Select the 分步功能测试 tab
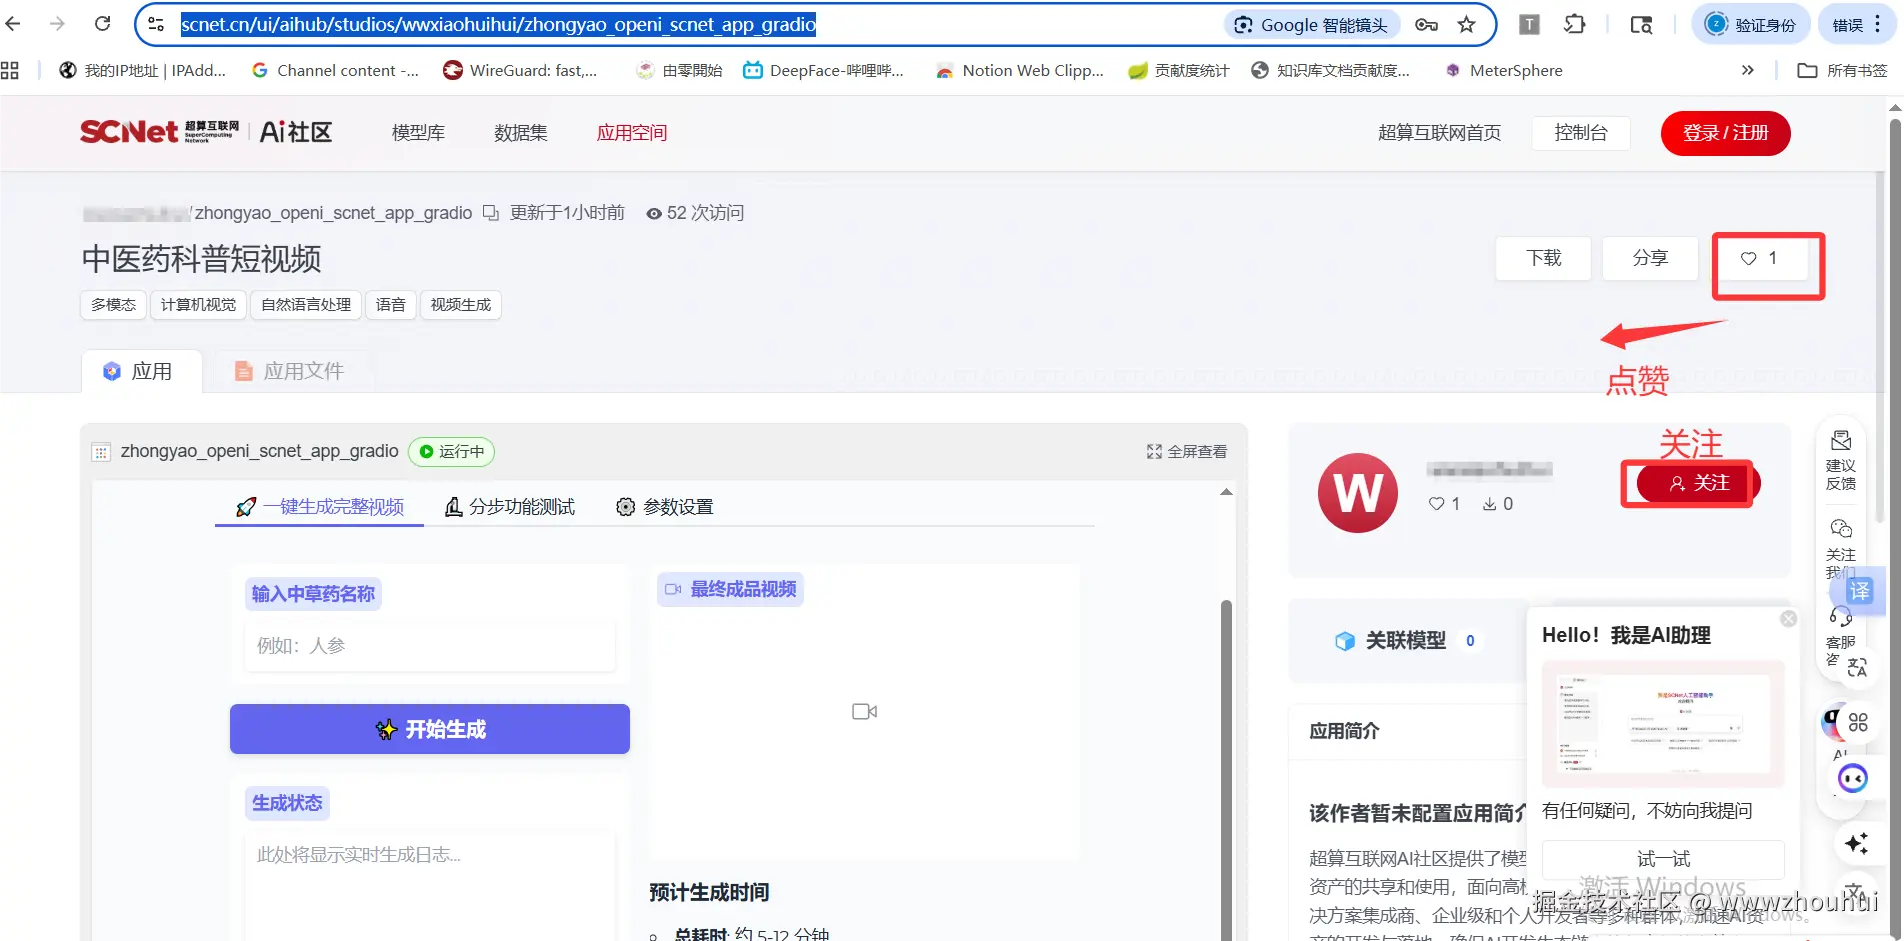The width and height of the screenshot is (1904, 941). (x=510, y=507)
